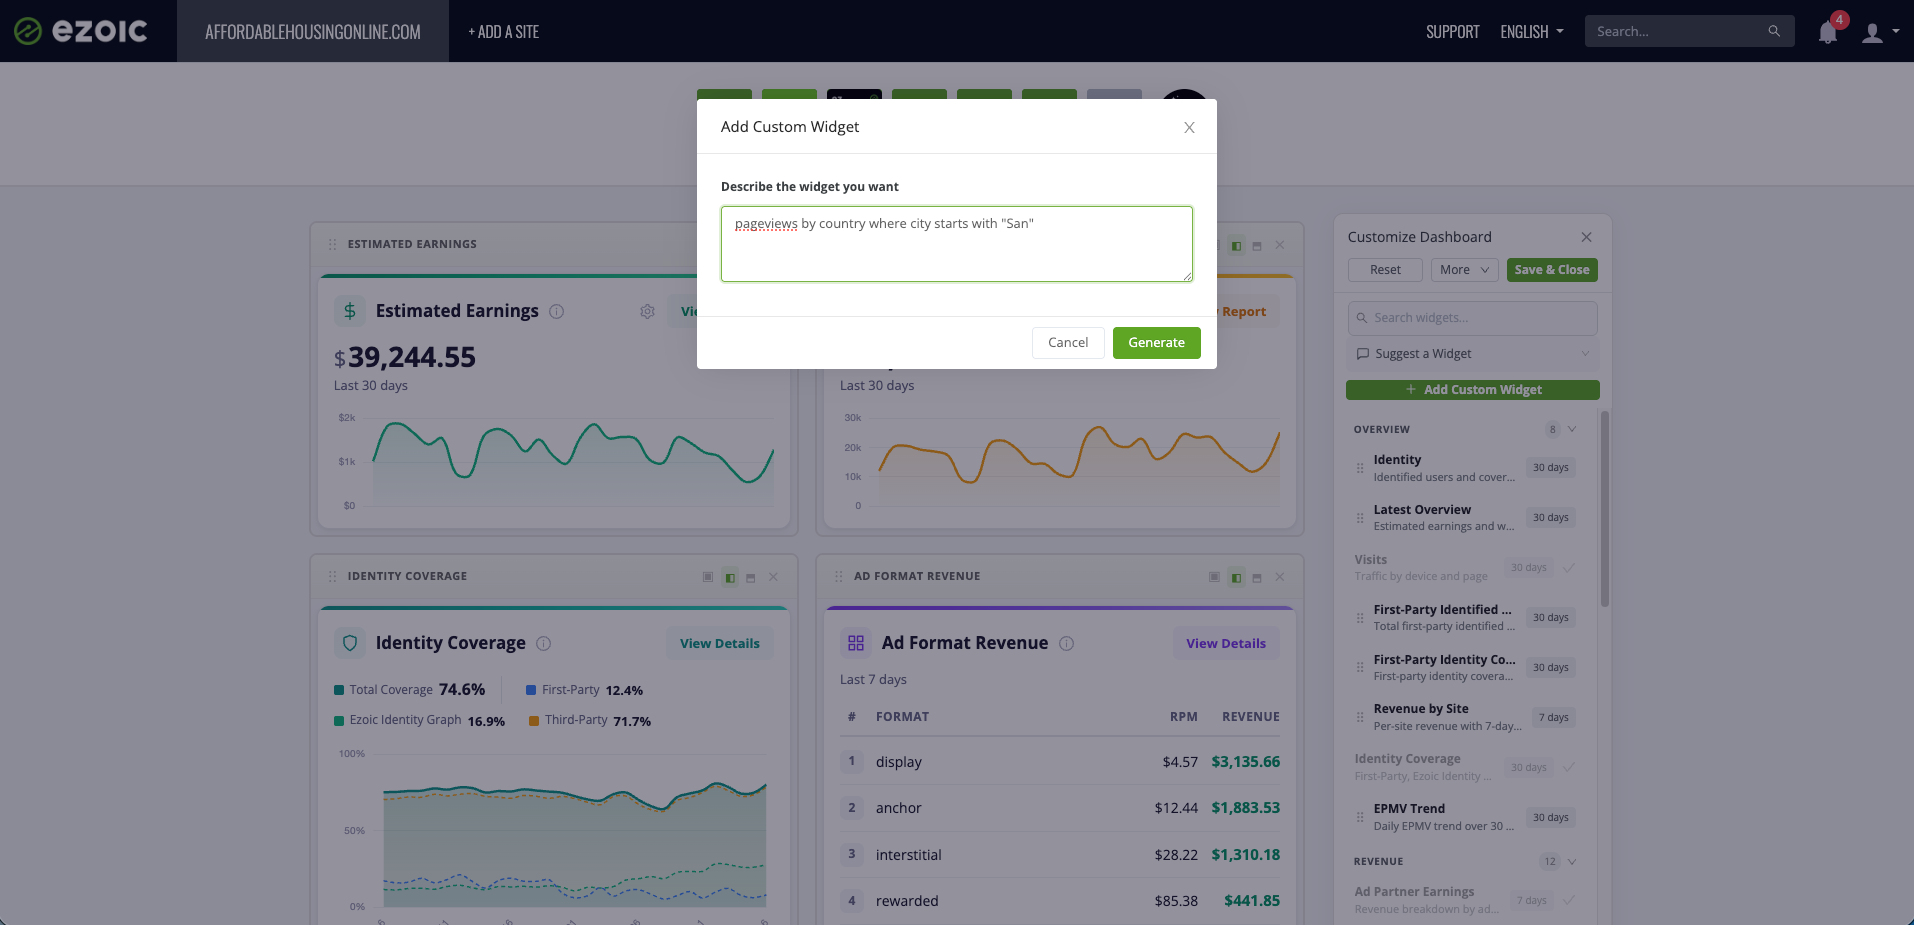Remove the Identity Coverage card

pos(773,577)
